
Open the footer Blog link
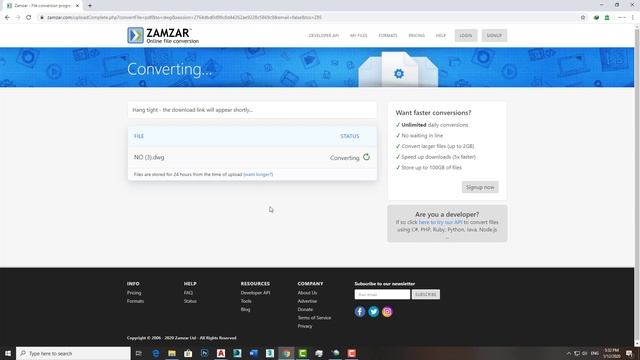point(245,309)
